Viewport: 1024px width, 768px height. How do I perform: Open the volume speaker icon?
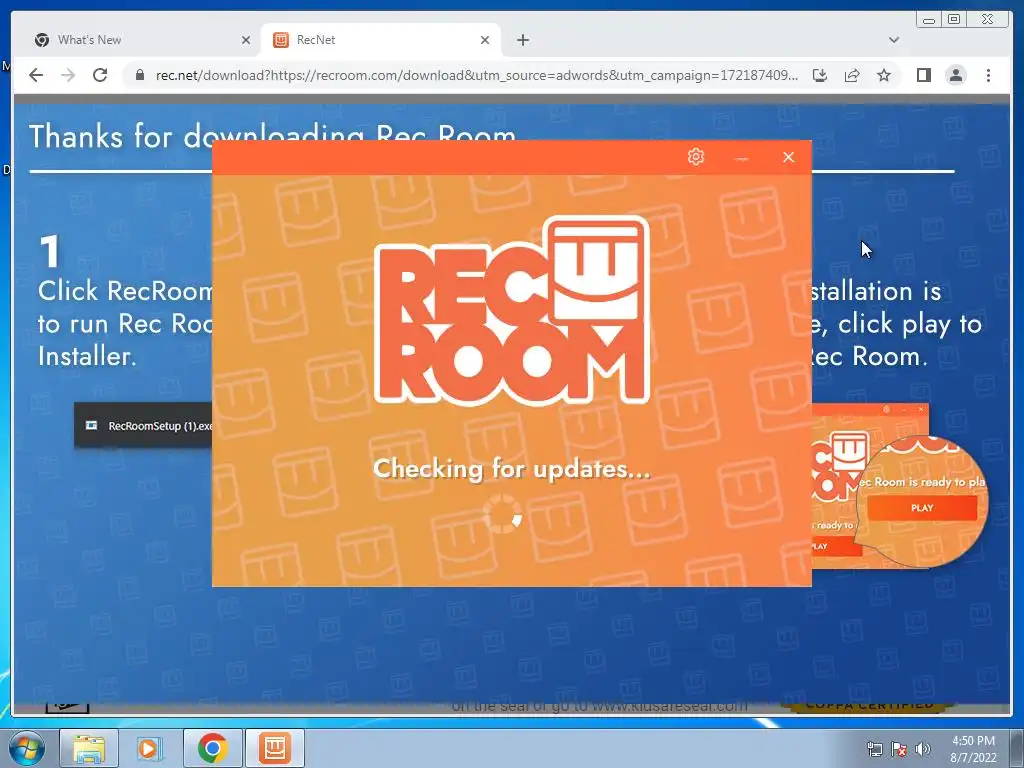click(x=923, y=749)
